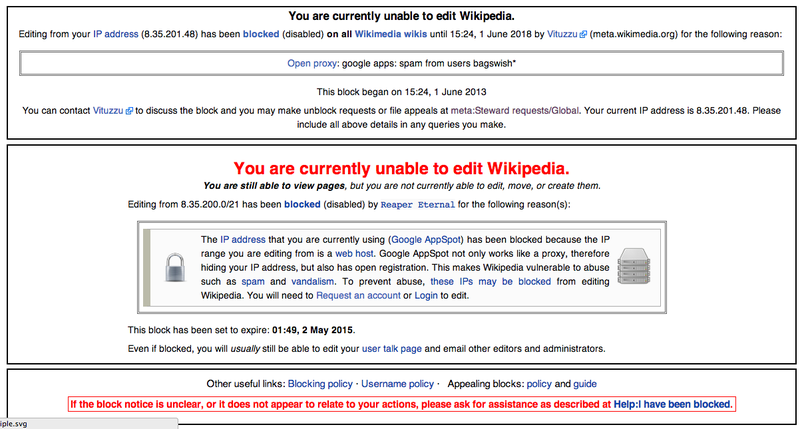Click the black top heading 'unable to edit Wikipedia'

402,16
